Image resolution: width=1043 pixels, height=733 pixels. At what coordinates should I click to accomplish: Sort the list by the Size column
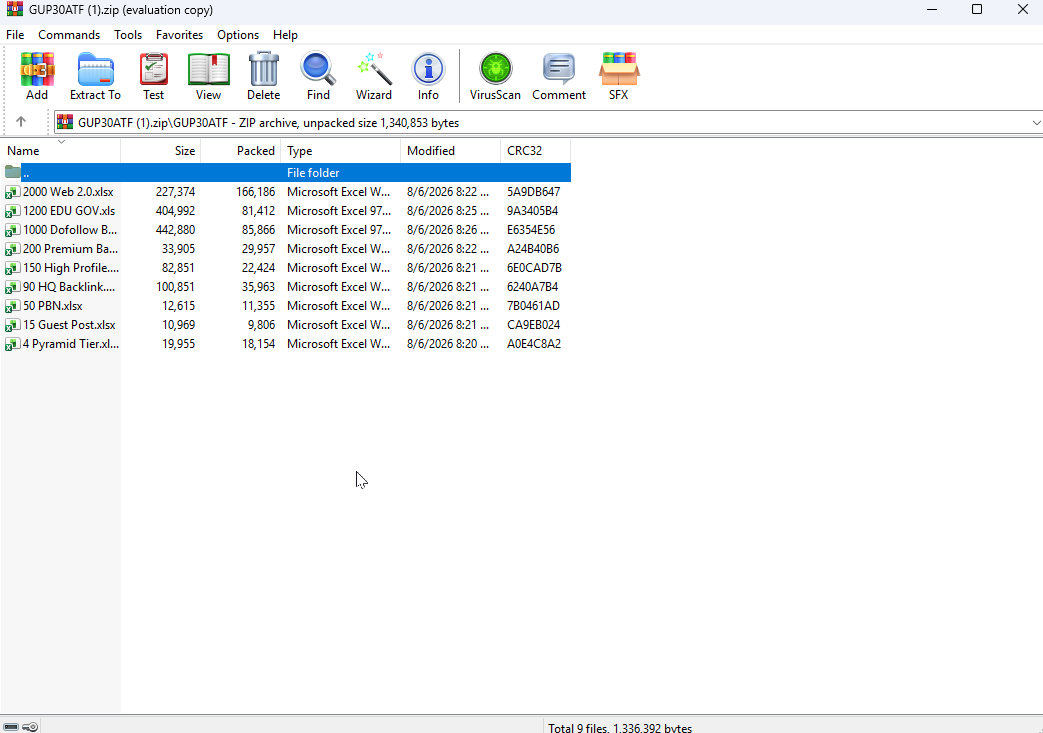[x=160, y=151]
